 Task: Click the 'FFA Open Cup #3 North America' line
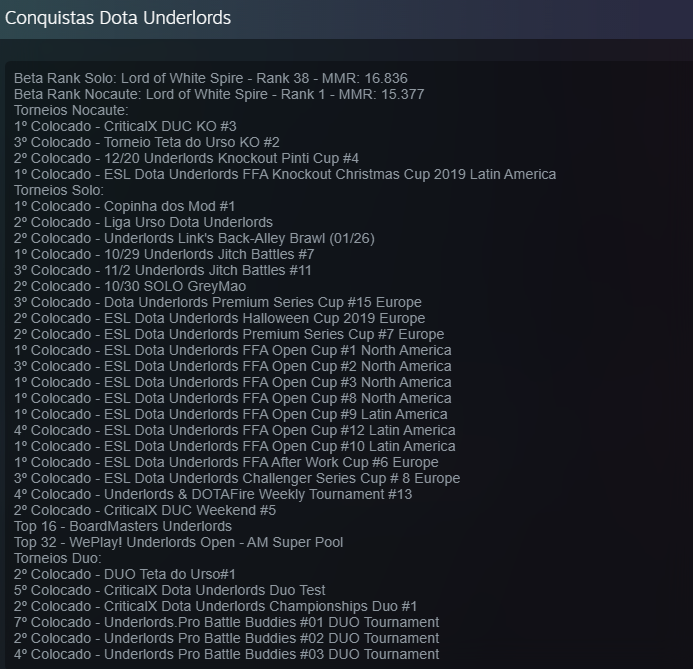point(232,382)
